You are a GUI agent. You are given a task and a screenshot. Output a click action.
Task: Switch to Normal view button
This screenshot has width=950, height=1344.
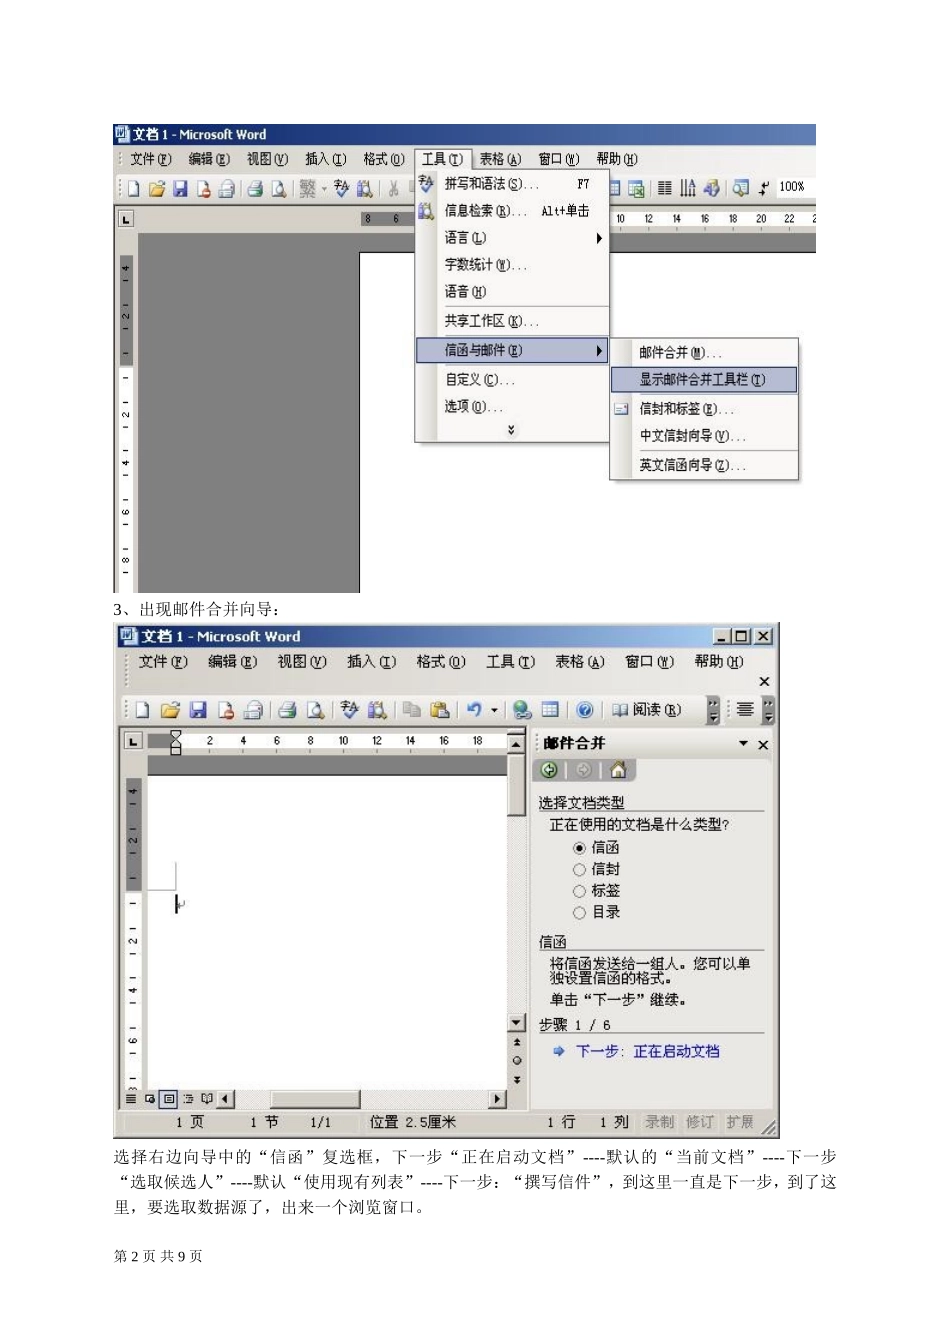[131, 1099]
